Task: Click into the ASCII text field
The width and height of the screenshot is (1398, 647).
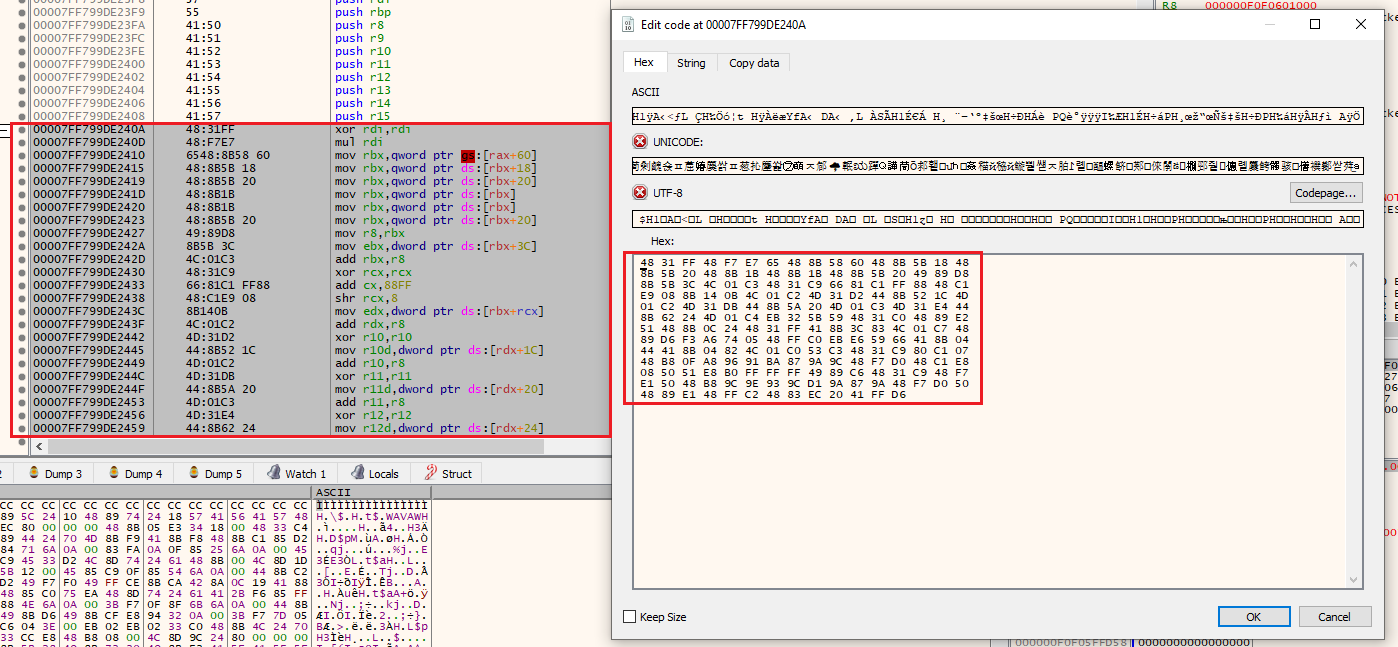Action: point(997,116)
